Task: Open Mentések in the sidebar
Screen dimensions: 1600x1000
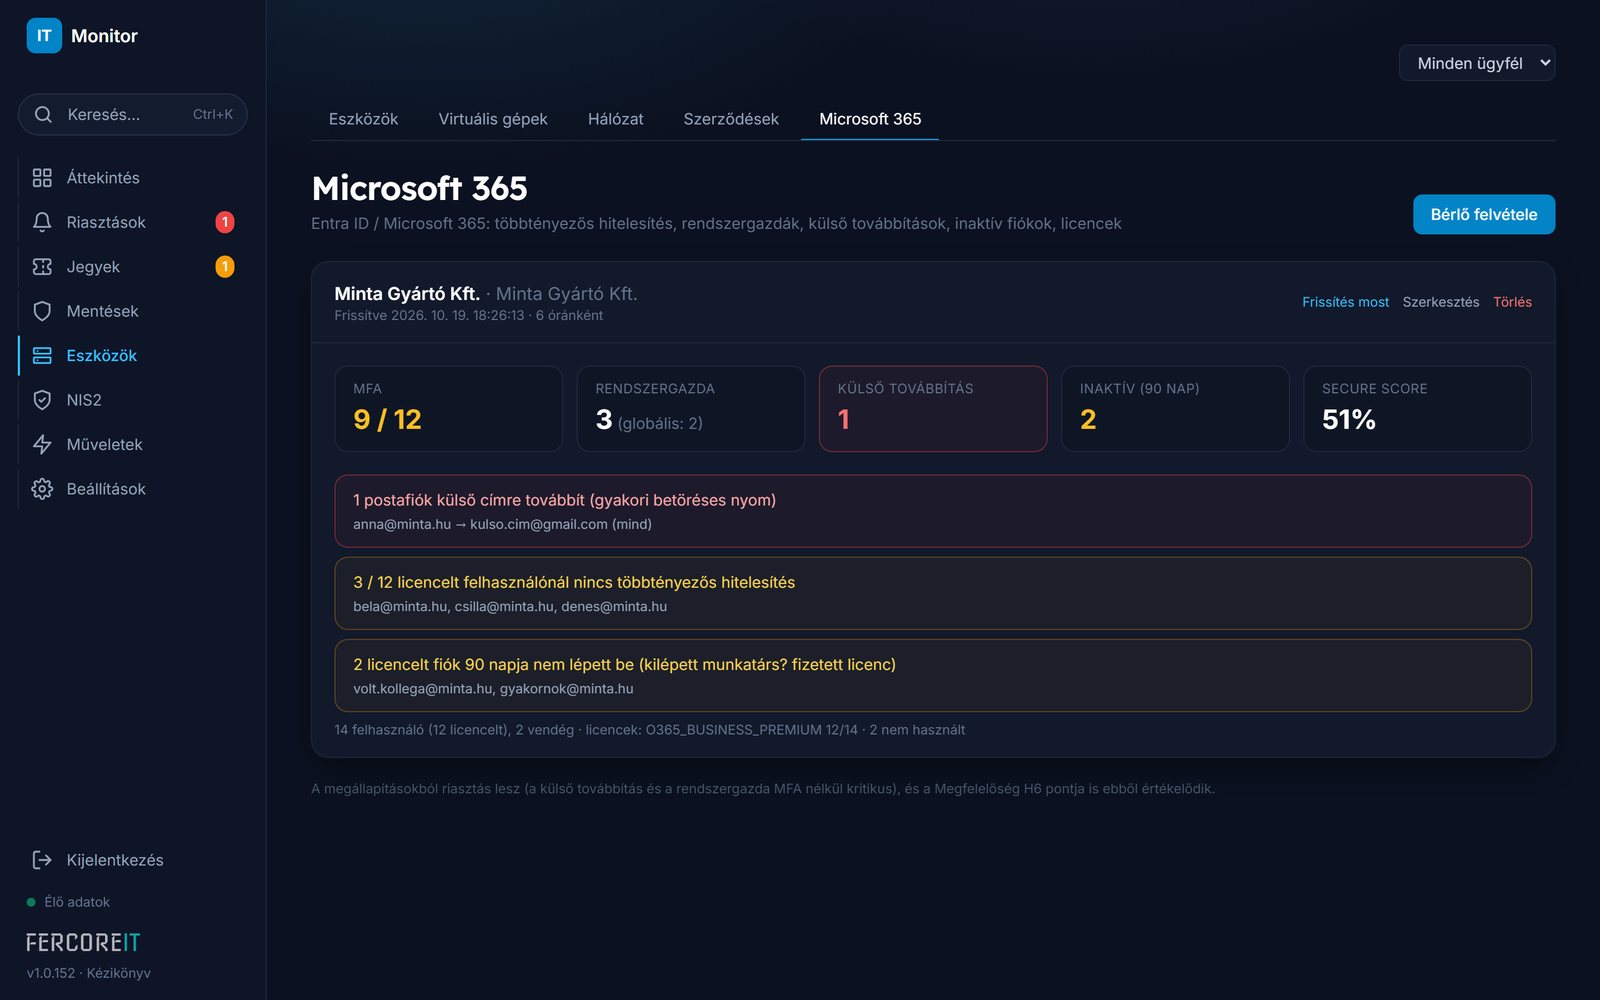Action: point(132,311)
